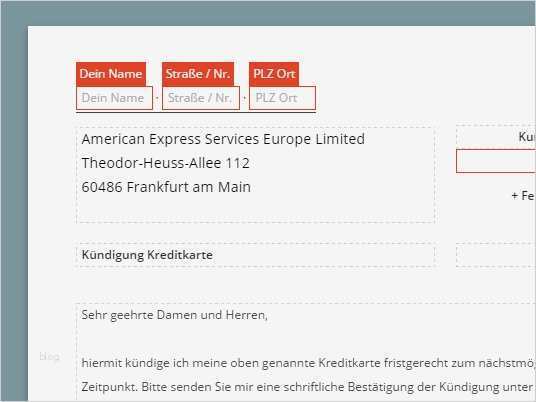Click the red 'Dein Name' label tag
Viewport: 536px width, 402px height.
click(x=111, y=74)
